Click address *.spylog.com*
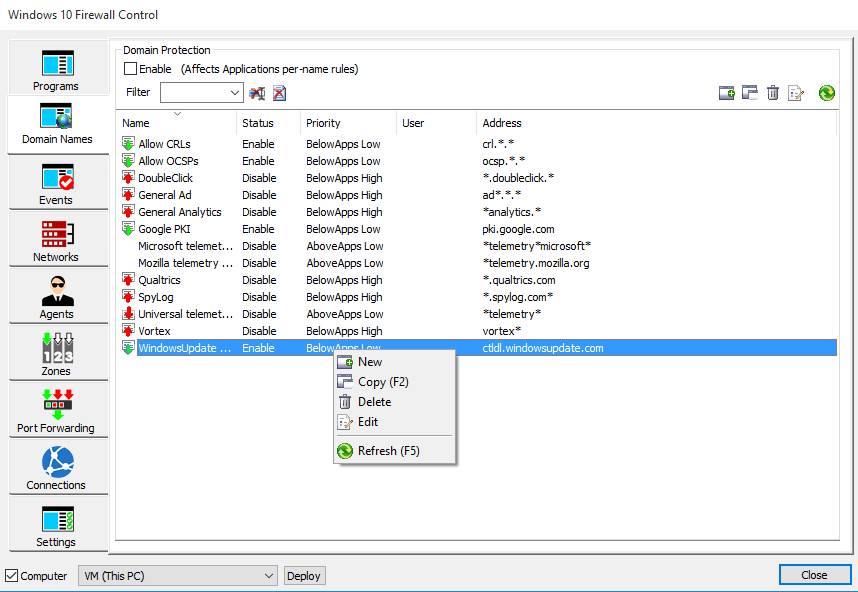 click(x=518, y=297)
